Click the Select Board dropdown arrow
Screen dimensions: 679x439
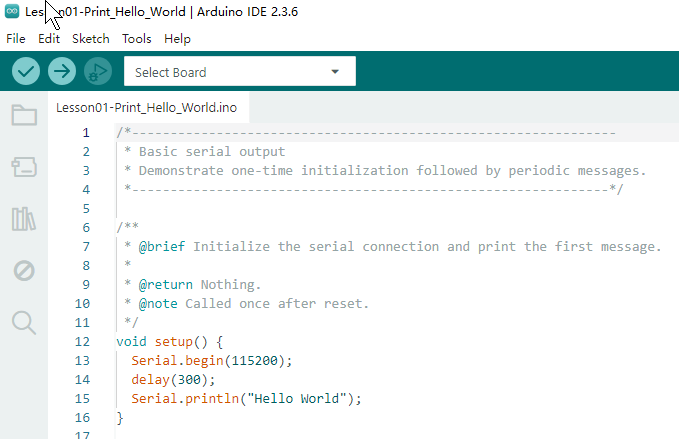tap(335, 72)
